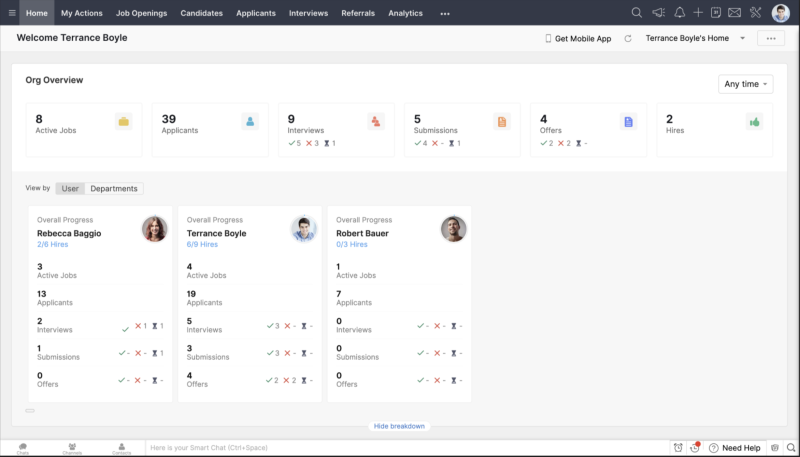Open Terrance Boyle's 6/9 Hires link
This screenshot has width=800, height=457.
click(x=202, y=244)
